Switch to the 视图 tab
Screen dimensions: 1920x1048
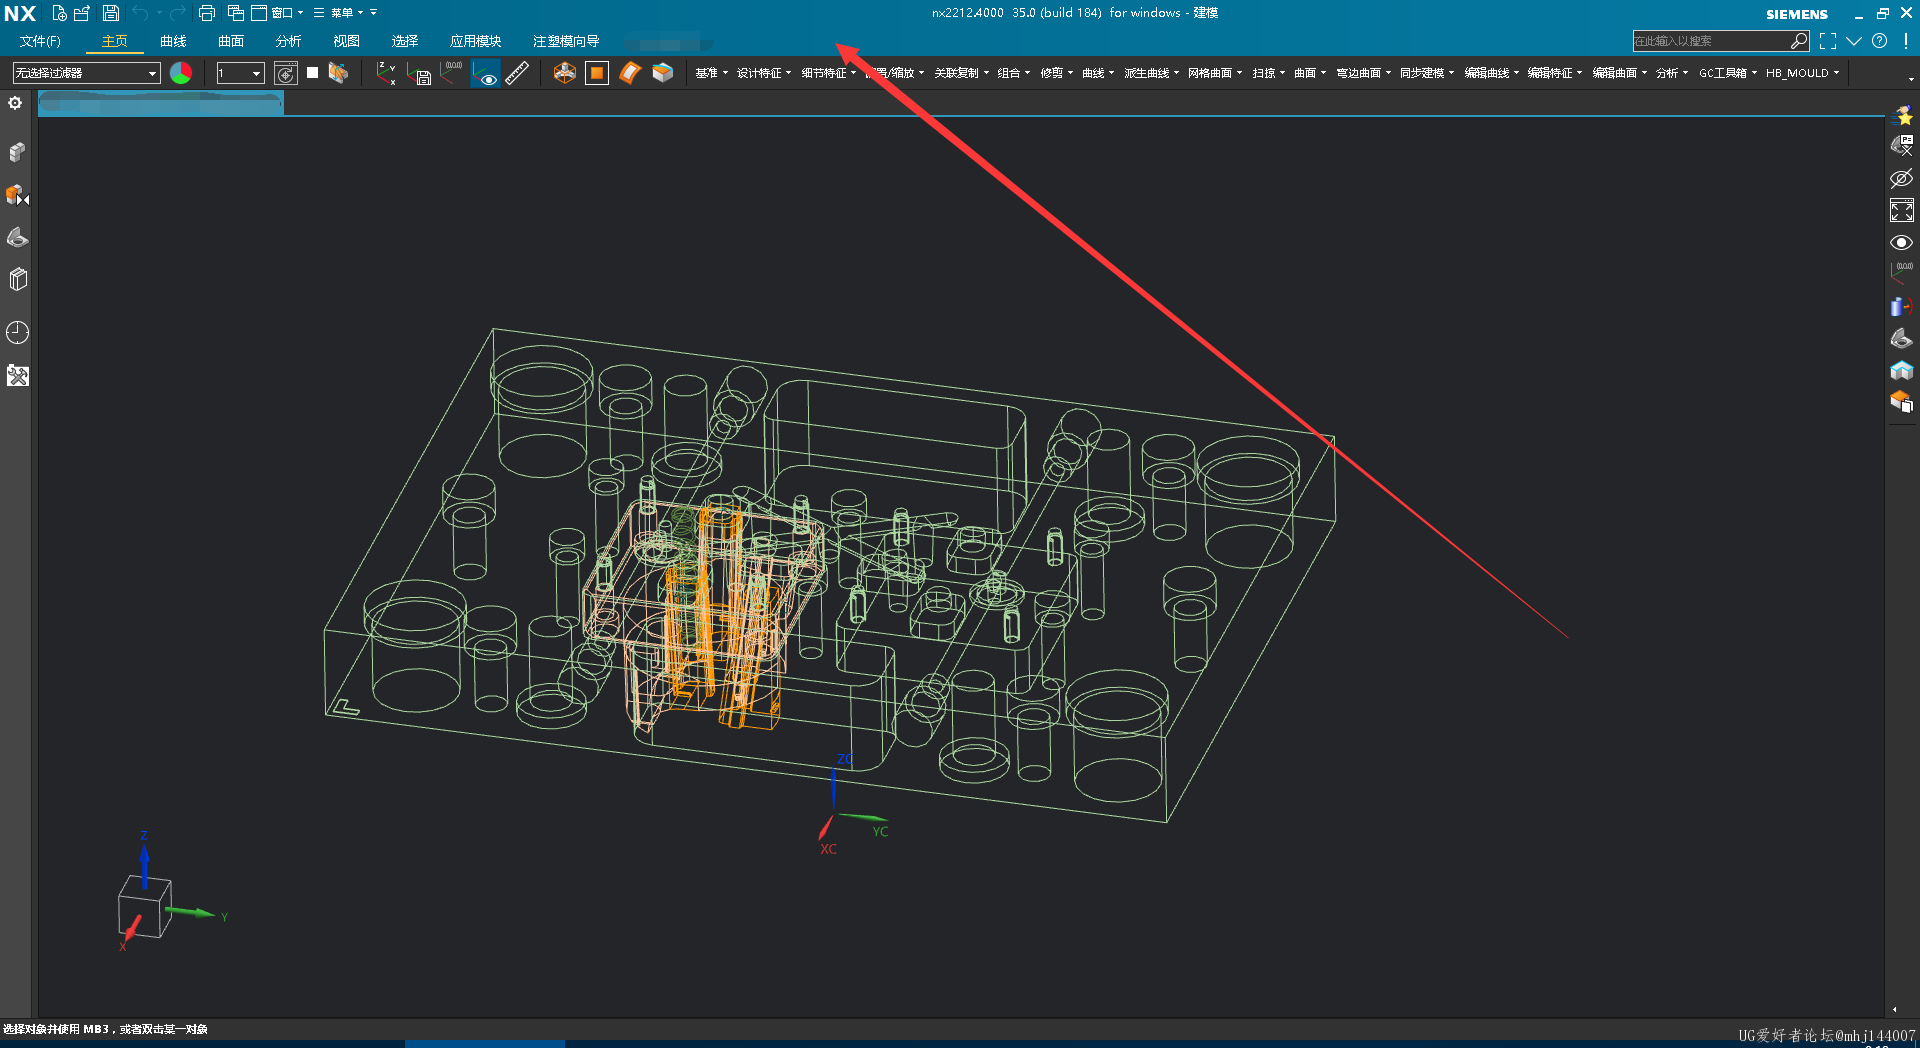pos(346,41)
